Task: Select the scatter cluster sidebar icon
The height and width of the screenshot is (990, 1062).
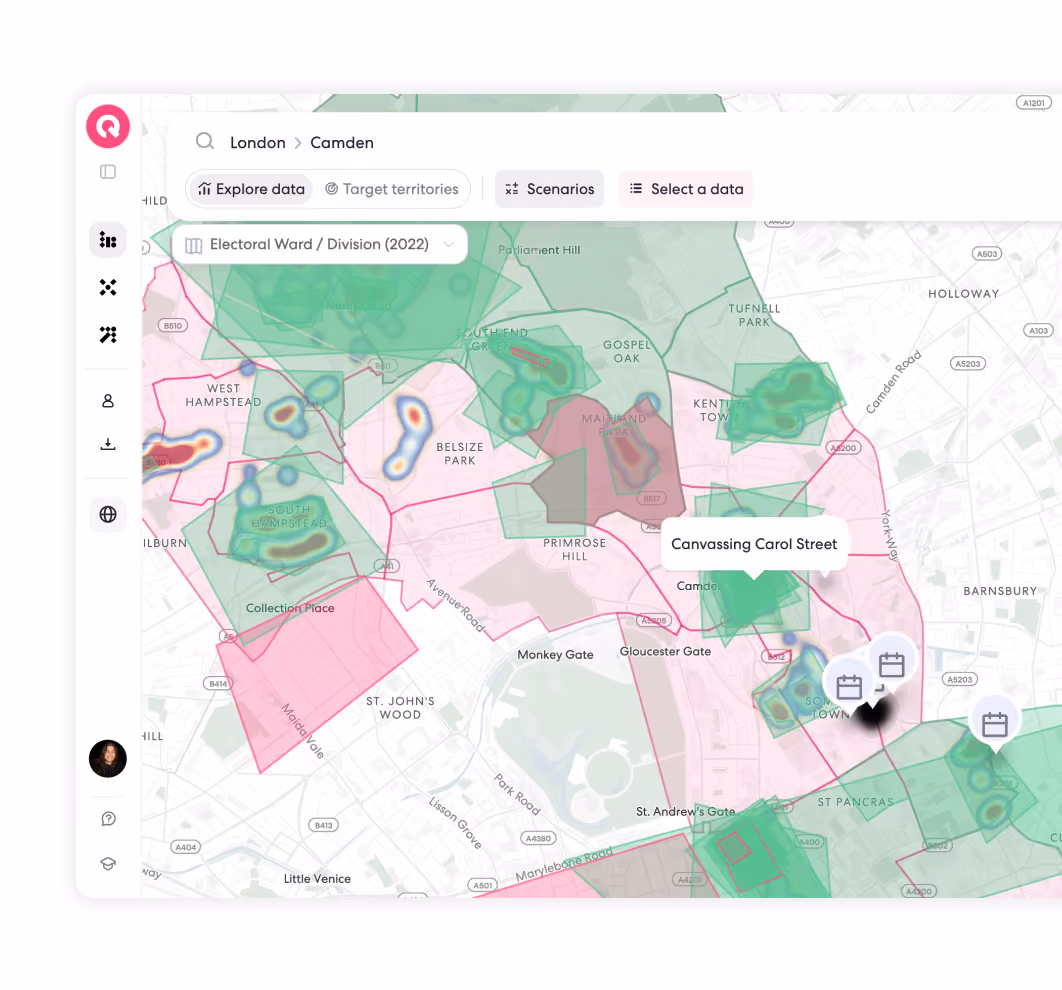Action: pos(108,287)
